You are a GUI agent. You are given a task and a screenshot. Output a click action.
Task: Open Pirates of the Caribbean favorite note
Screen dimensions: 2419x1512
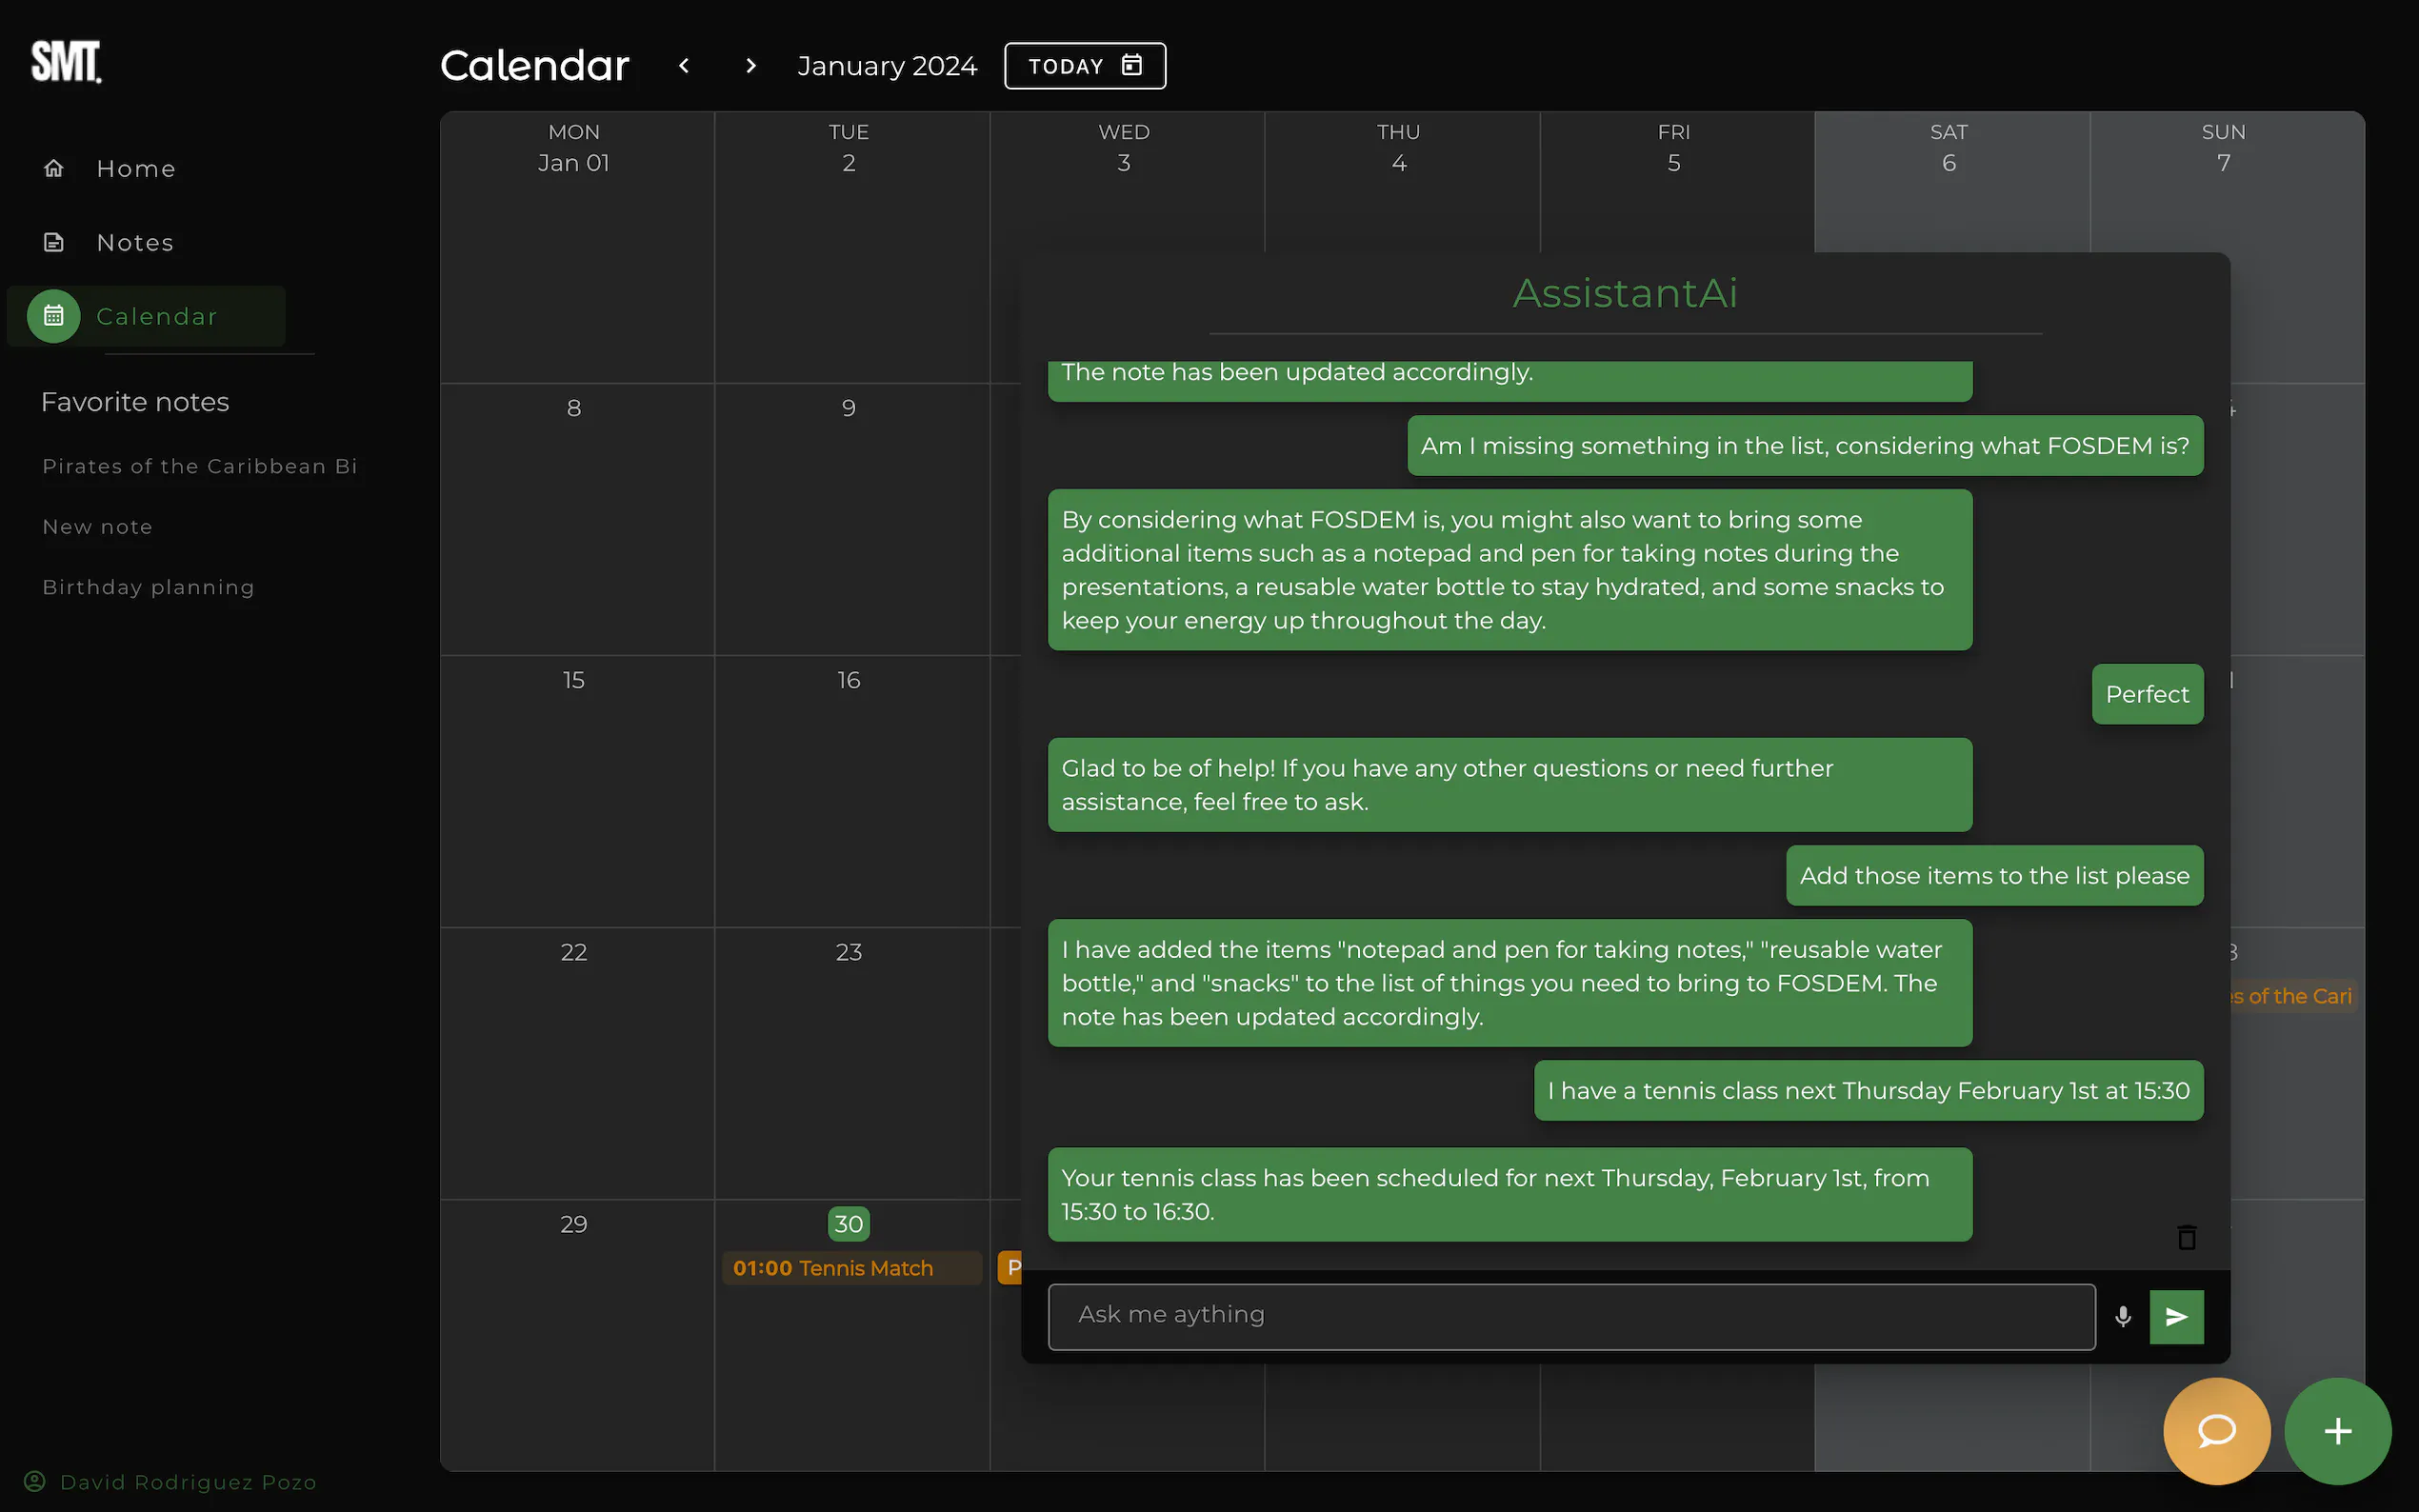pos(199,466)
